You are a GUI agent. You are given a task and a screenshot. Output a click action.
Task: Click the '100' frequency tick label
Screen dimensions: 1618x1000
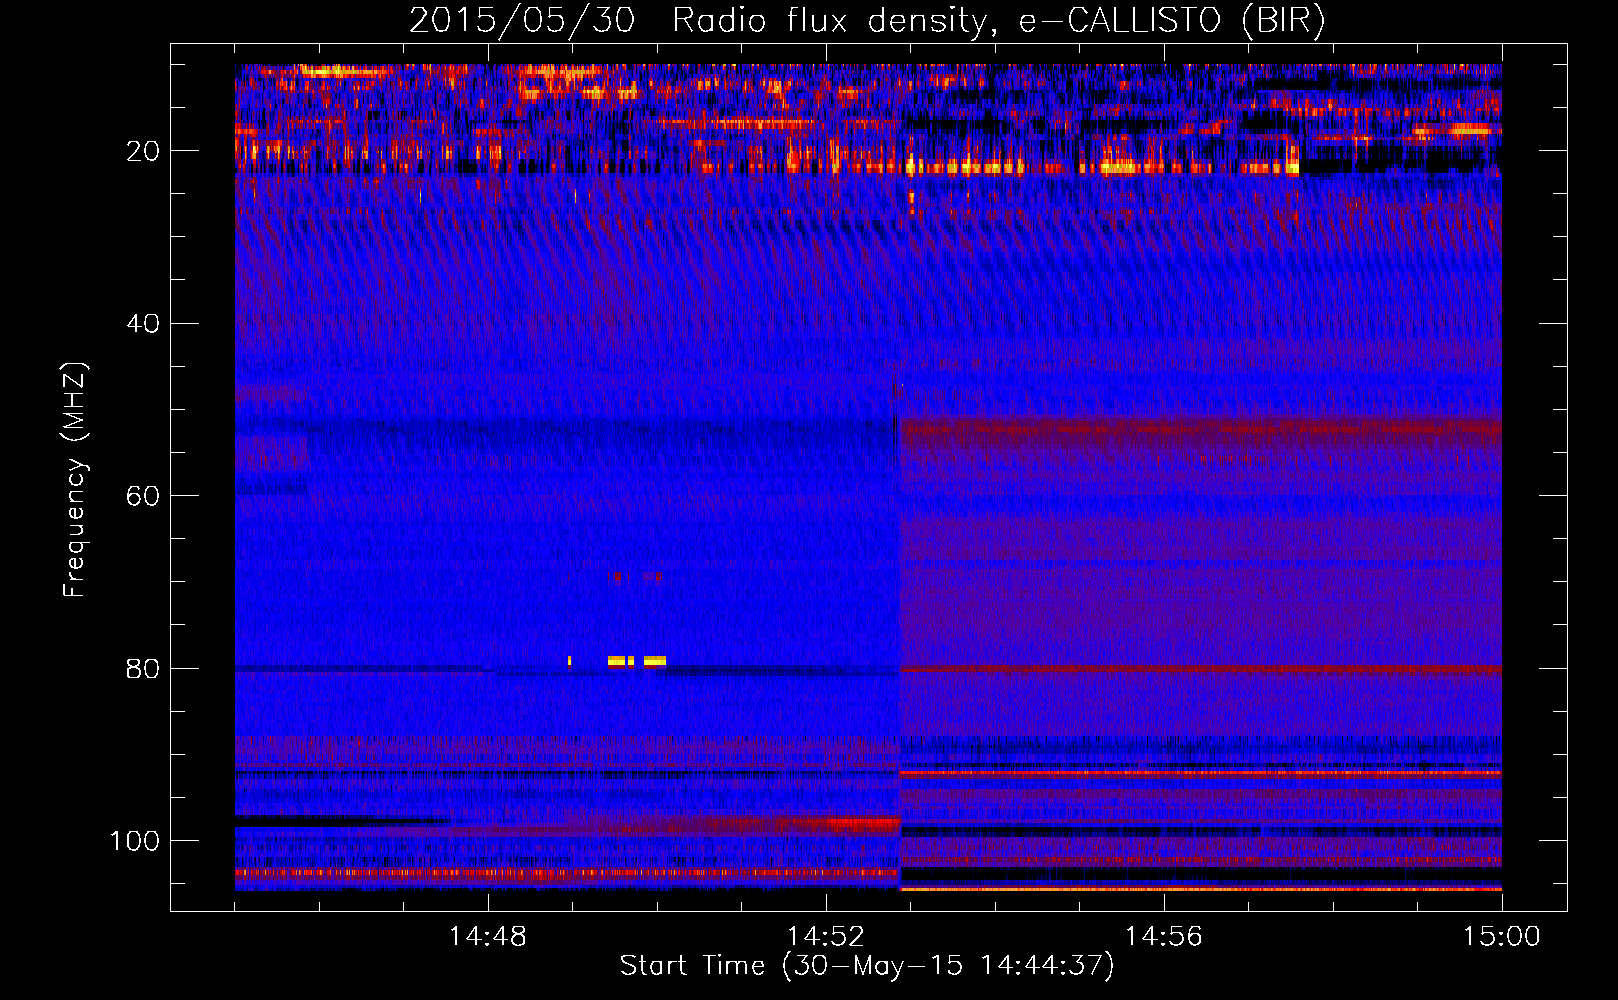pyautogui.click(x=135, y=841)
